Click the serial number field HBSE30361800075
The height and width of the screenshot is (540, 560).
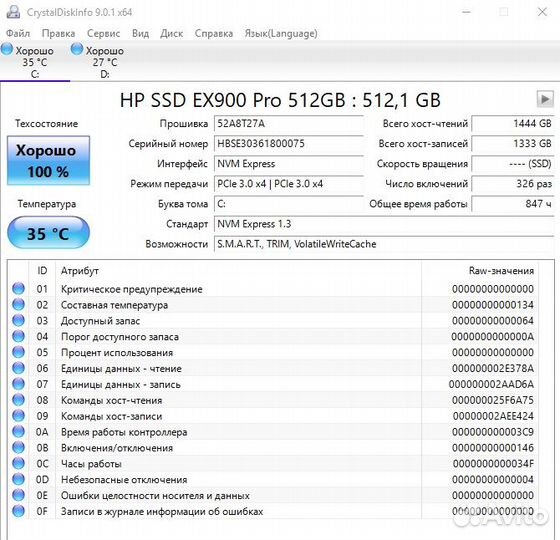[x=289, y=144]
